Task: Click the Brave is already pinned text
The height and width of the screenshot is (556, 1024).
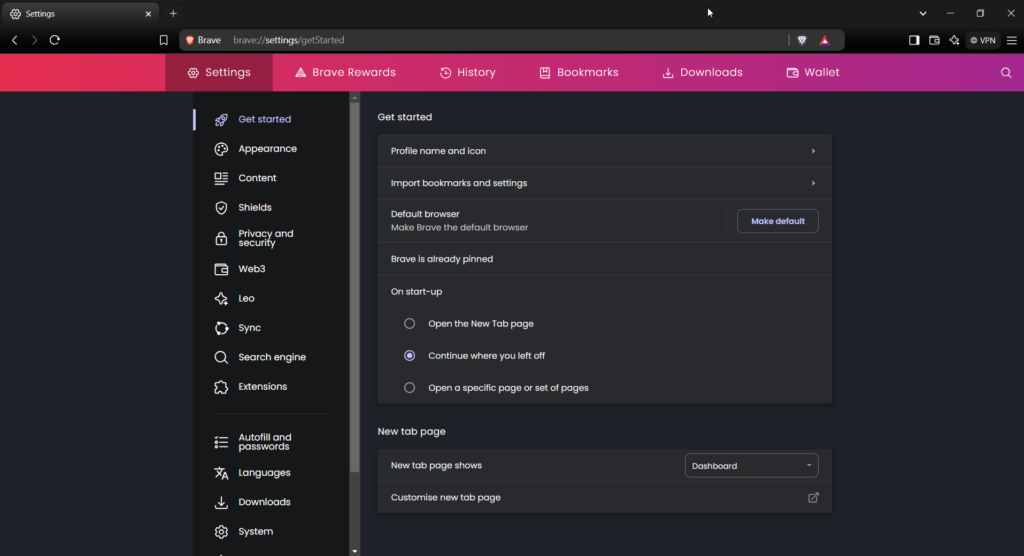Action: point(442,259)
